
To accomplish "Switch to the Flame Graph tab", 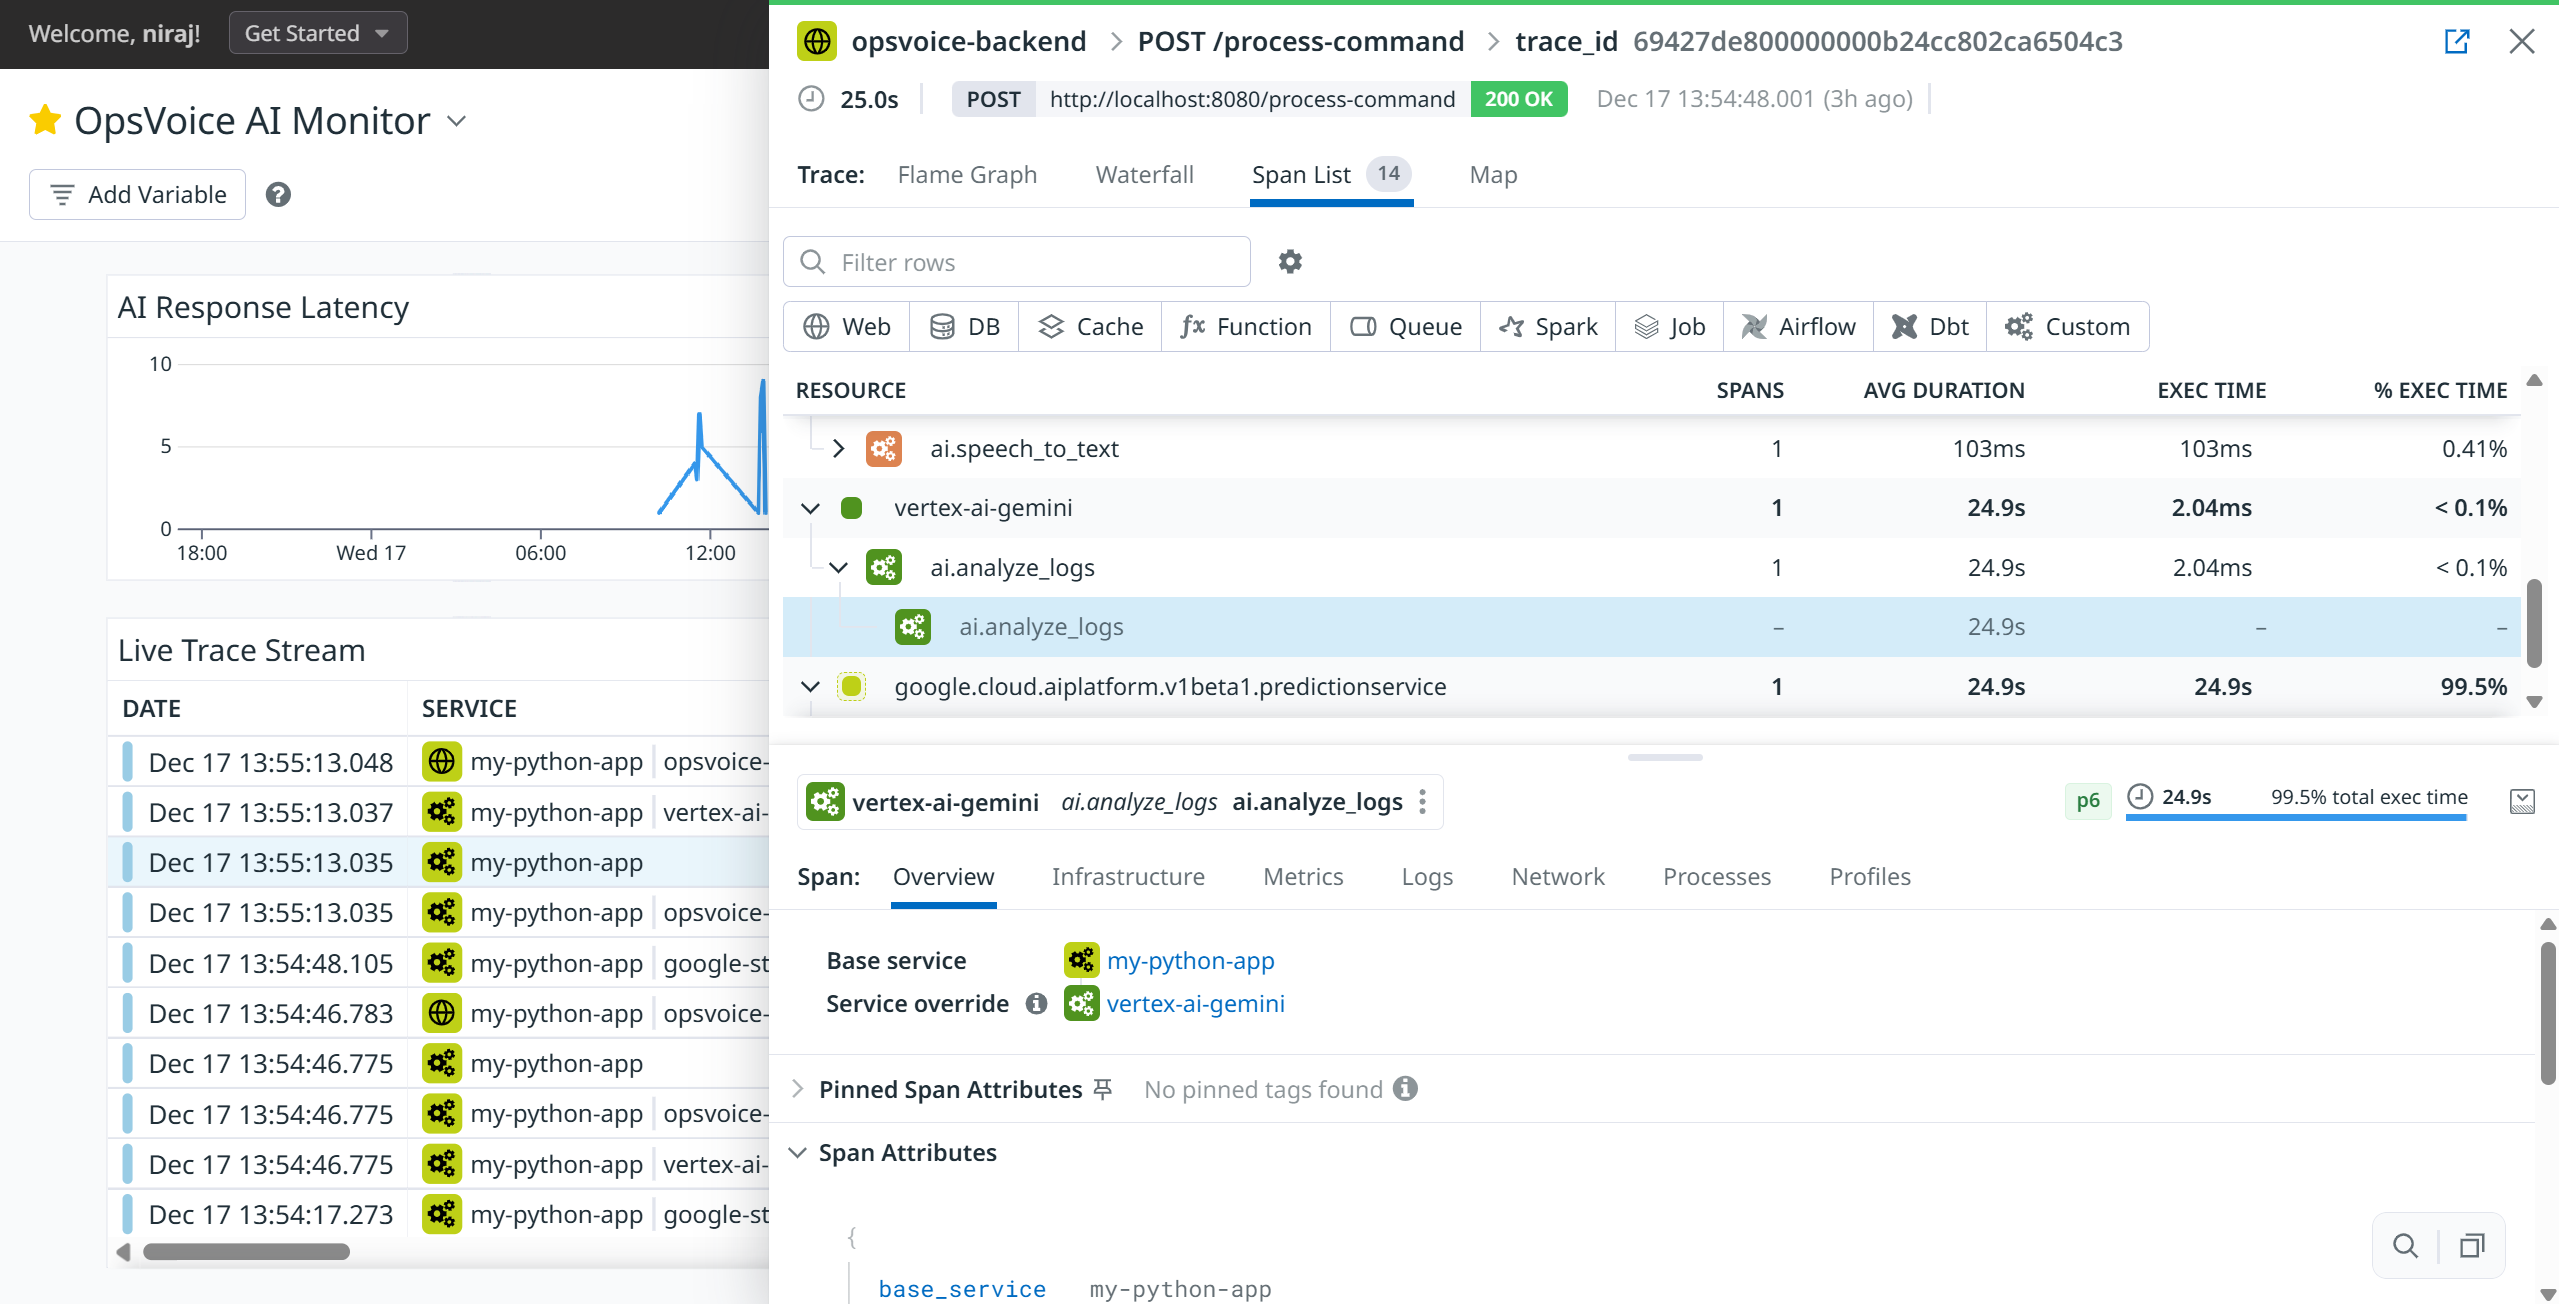I will [x=966, y=175].
